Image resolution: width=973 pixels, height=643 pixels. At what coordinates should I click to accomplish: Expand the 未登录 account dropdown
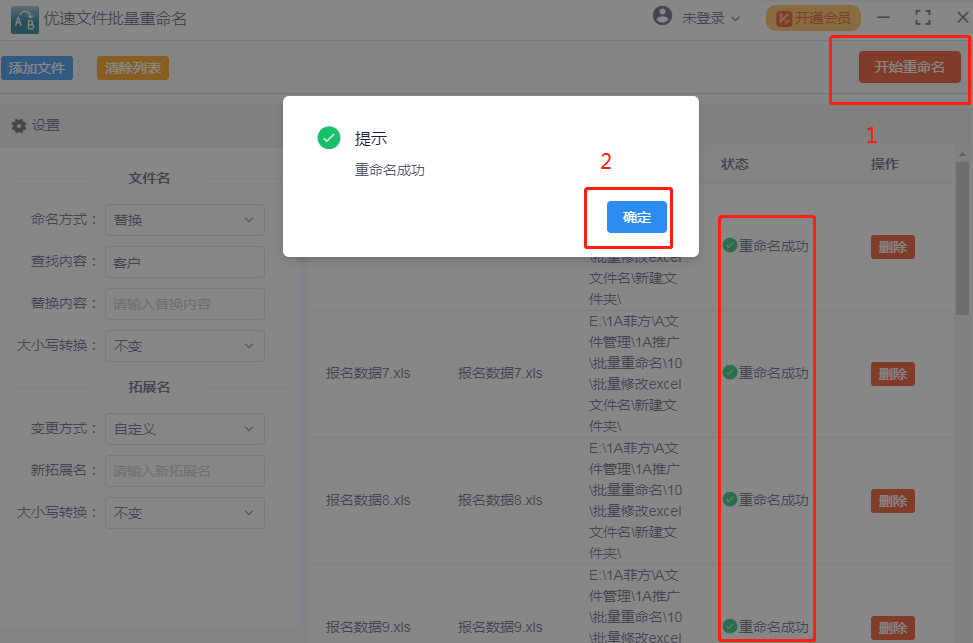[711, 19]
